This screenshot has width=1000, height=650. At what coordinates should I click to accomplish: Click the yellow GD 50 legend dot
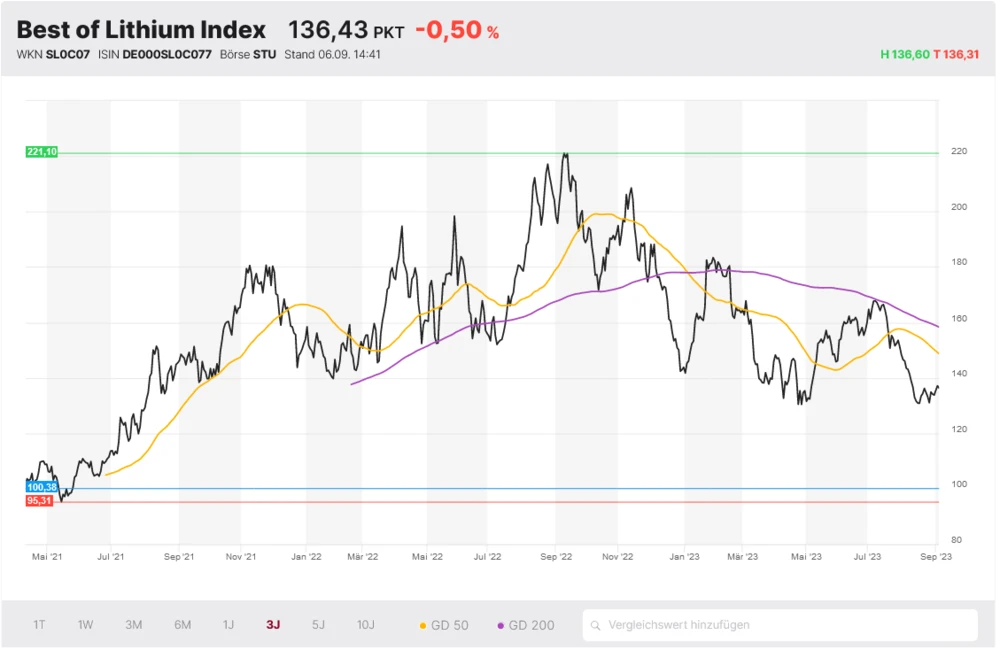[422, 625]
